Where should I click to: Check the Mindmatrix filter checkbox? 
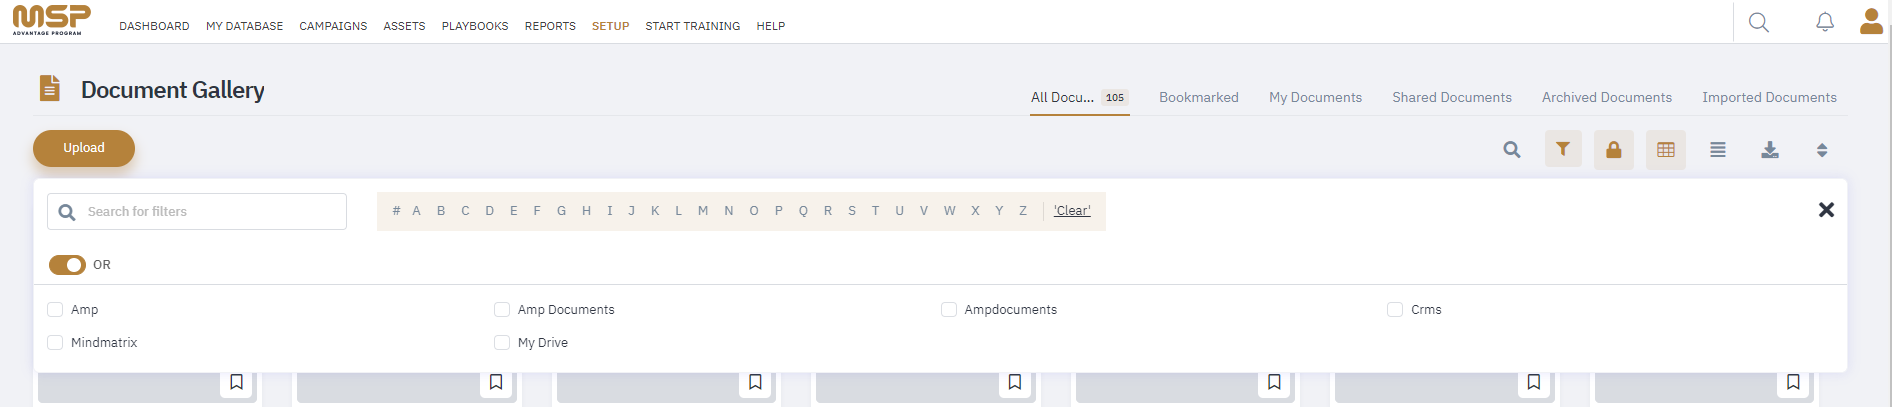tap(55, 343)
